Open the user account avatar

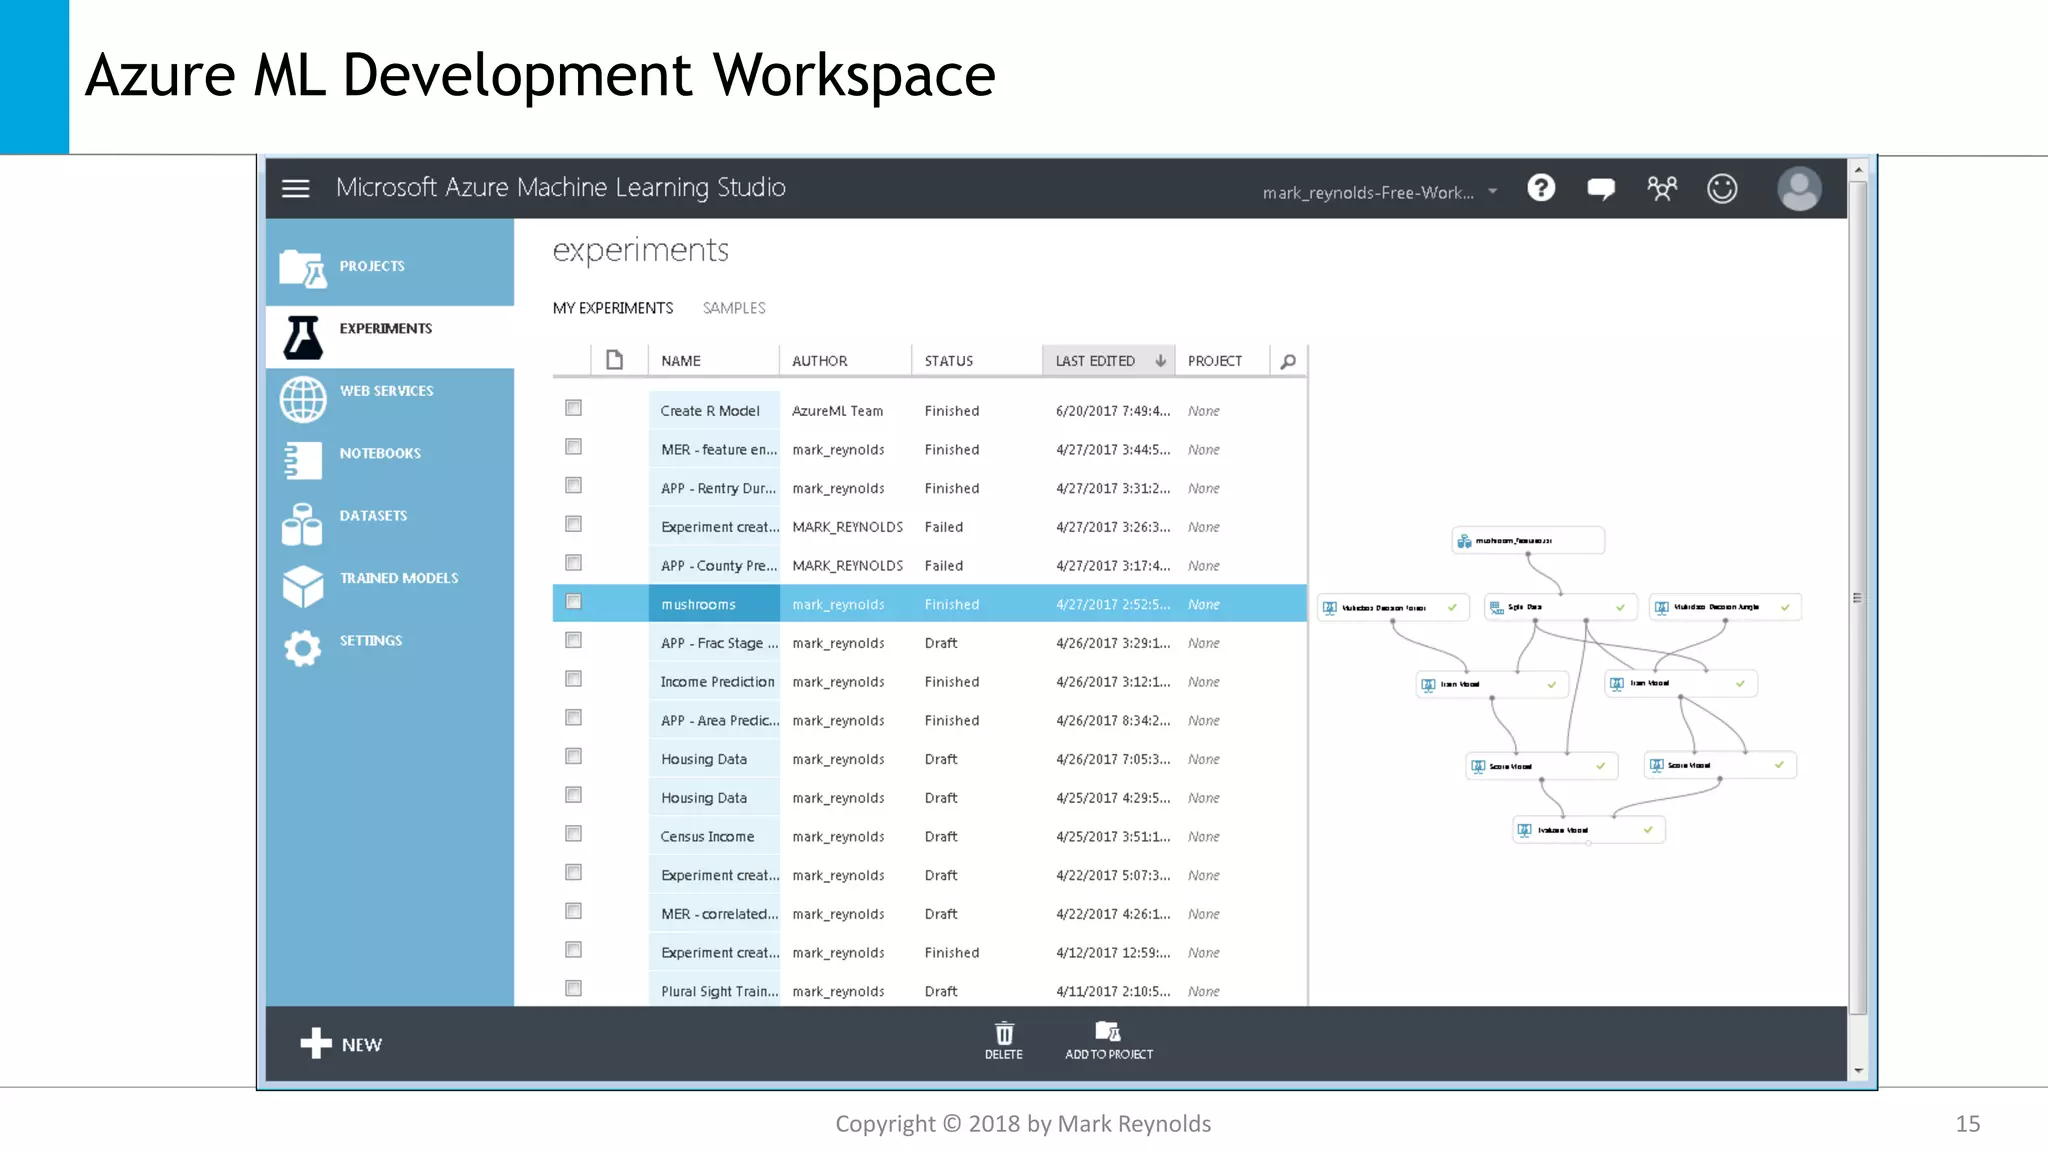(1799, 188)
